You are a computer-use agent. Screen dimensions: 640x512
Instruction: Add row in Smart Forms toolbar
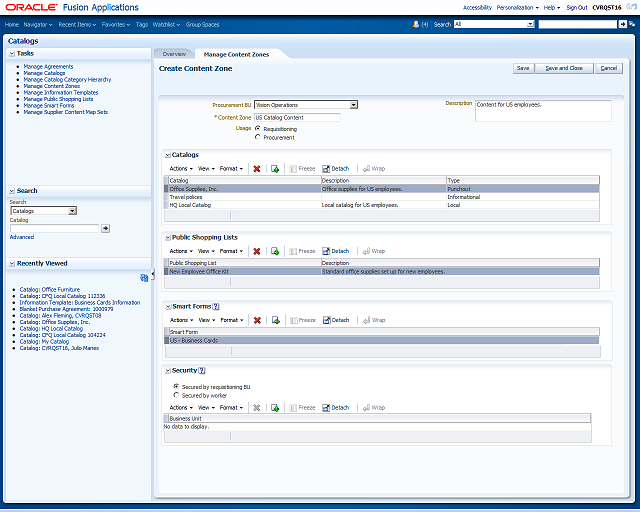coord(276,320)
